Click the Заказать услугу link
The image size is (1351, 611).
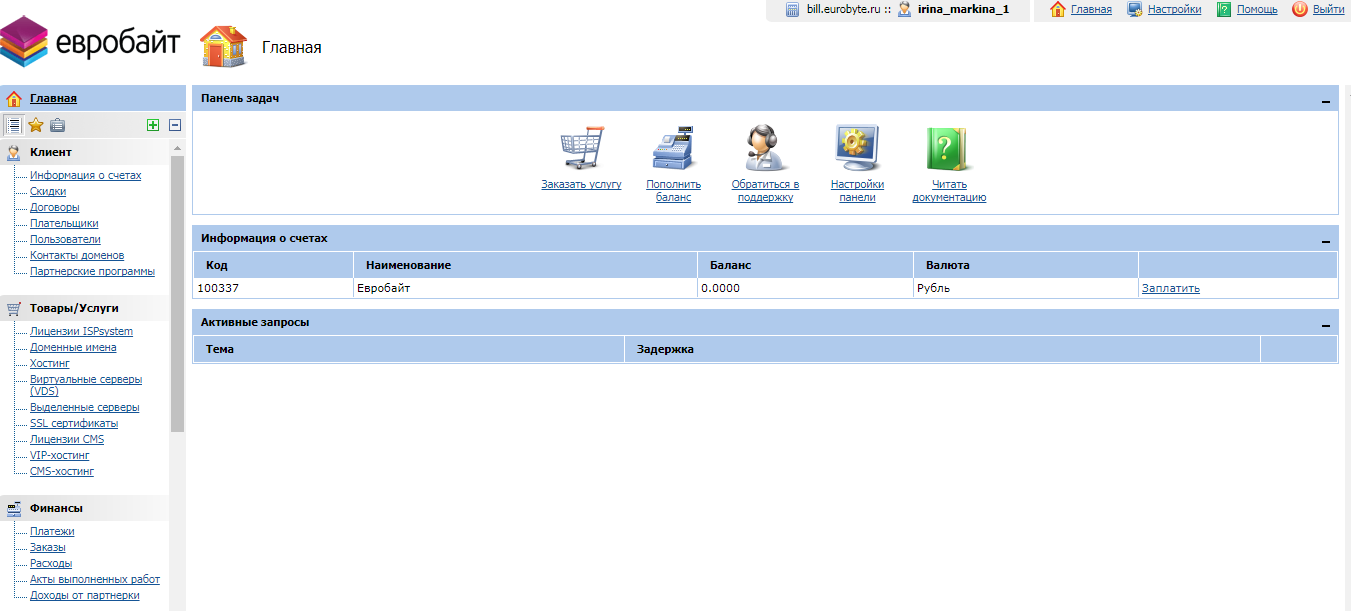coord(581,184)
